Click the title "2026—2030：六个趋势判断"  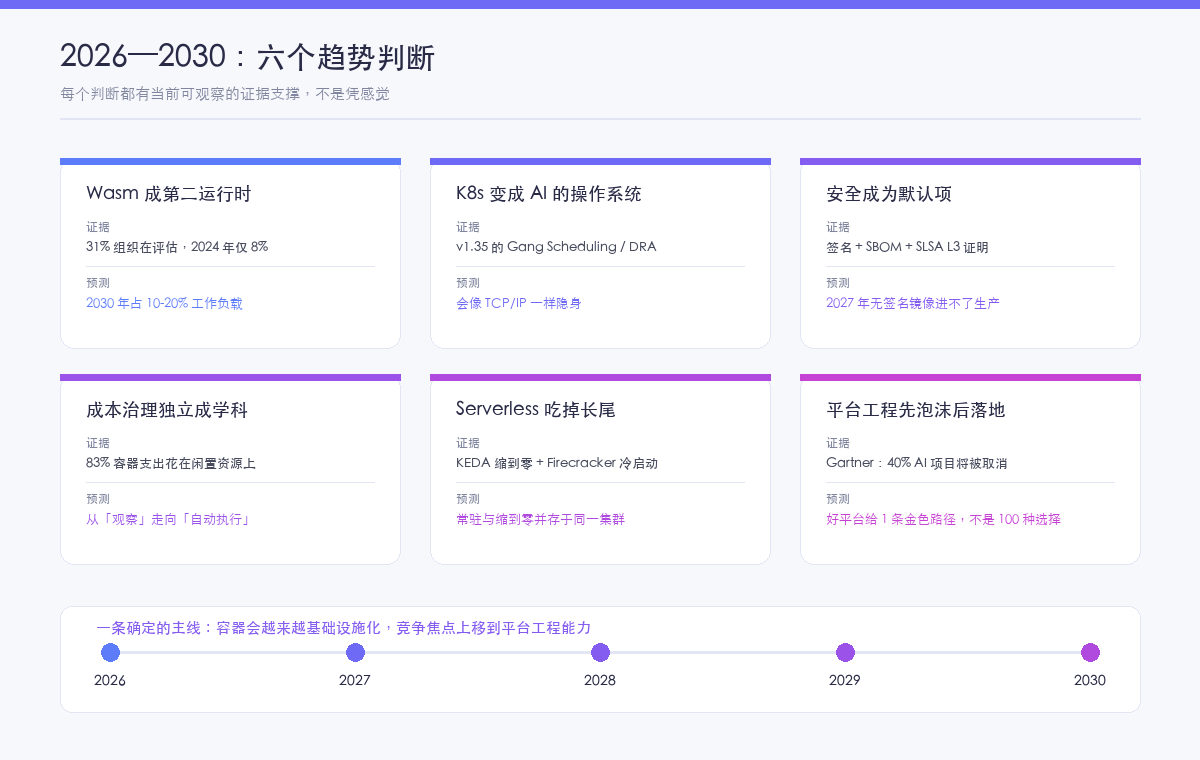pos(247,58)
